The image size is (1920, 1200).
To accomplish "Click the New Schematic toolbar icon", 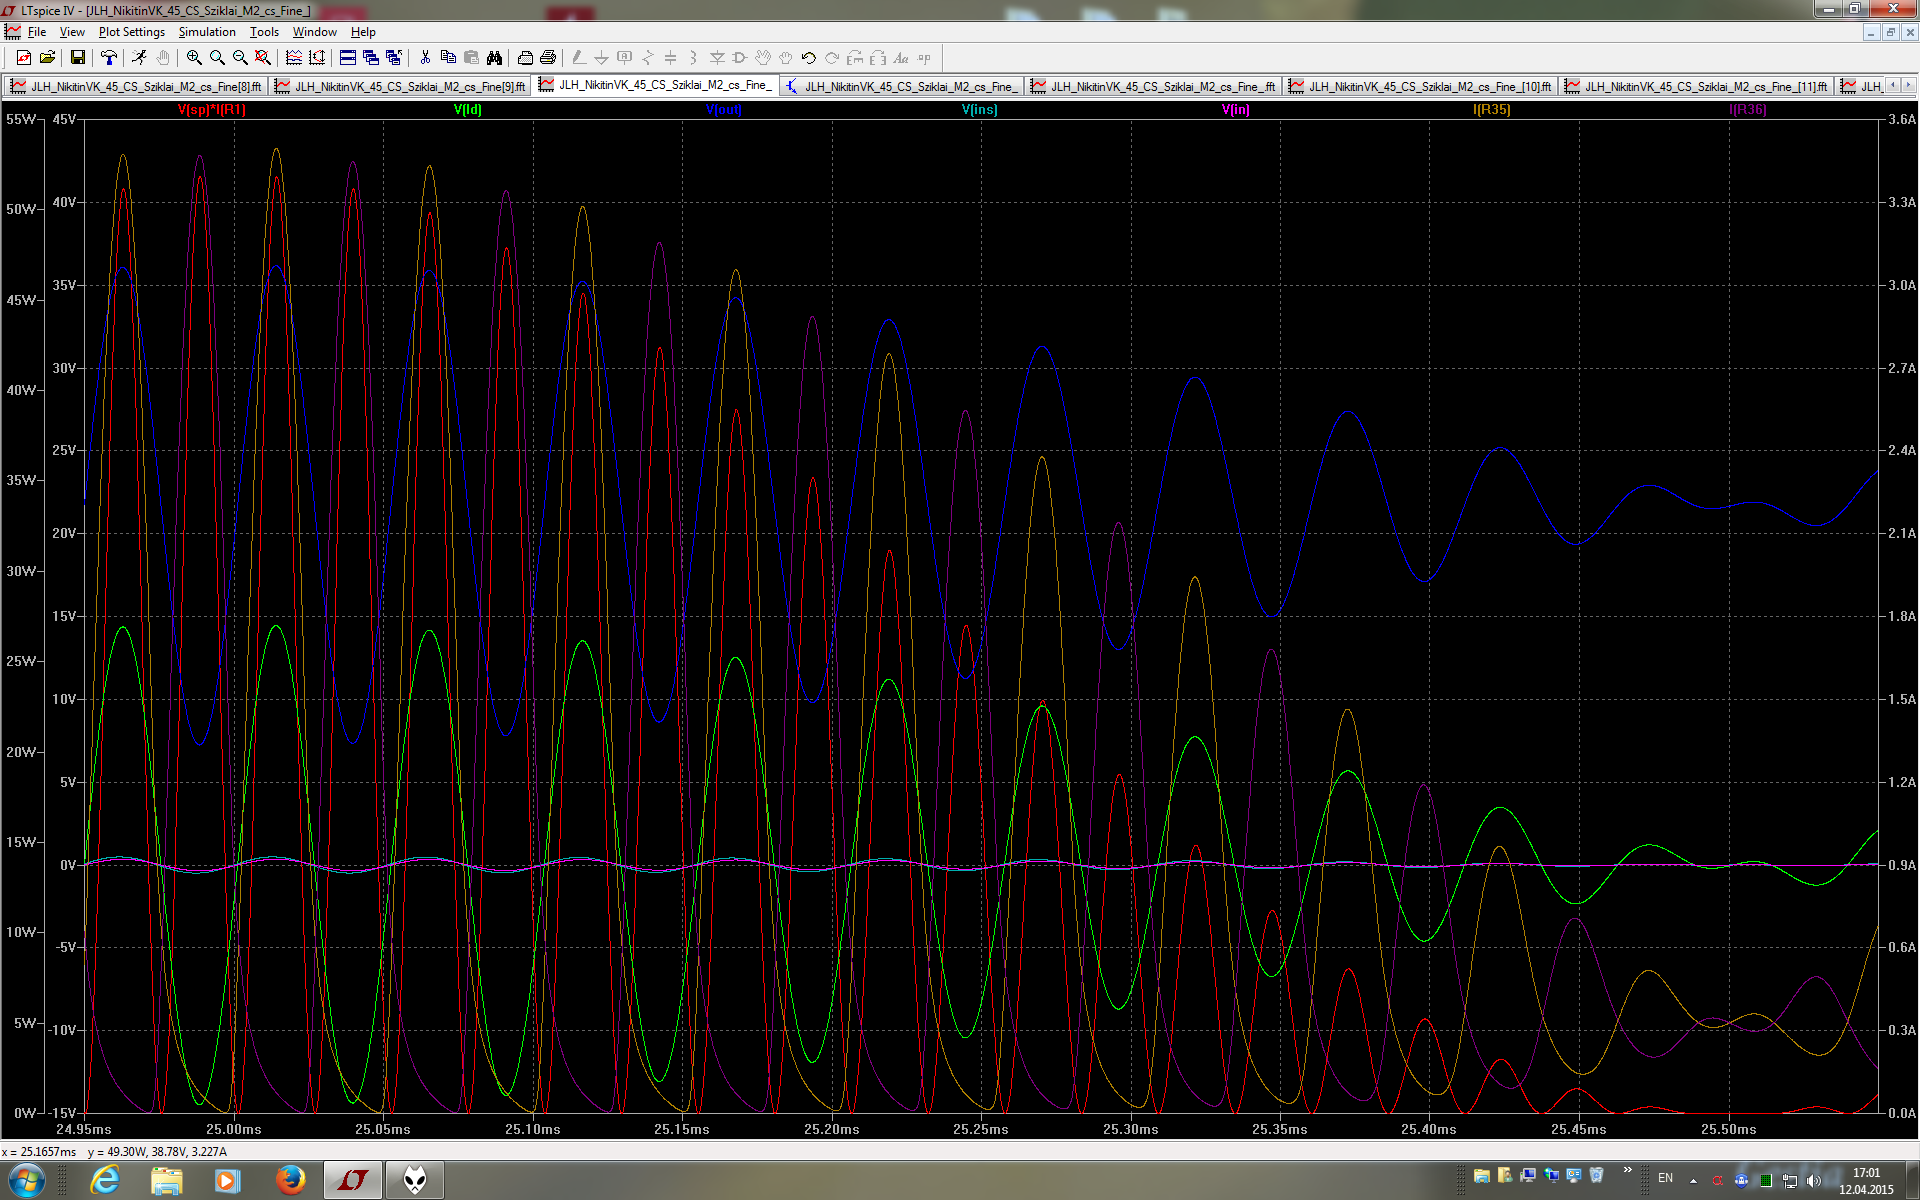I will [x=23, y=58].
